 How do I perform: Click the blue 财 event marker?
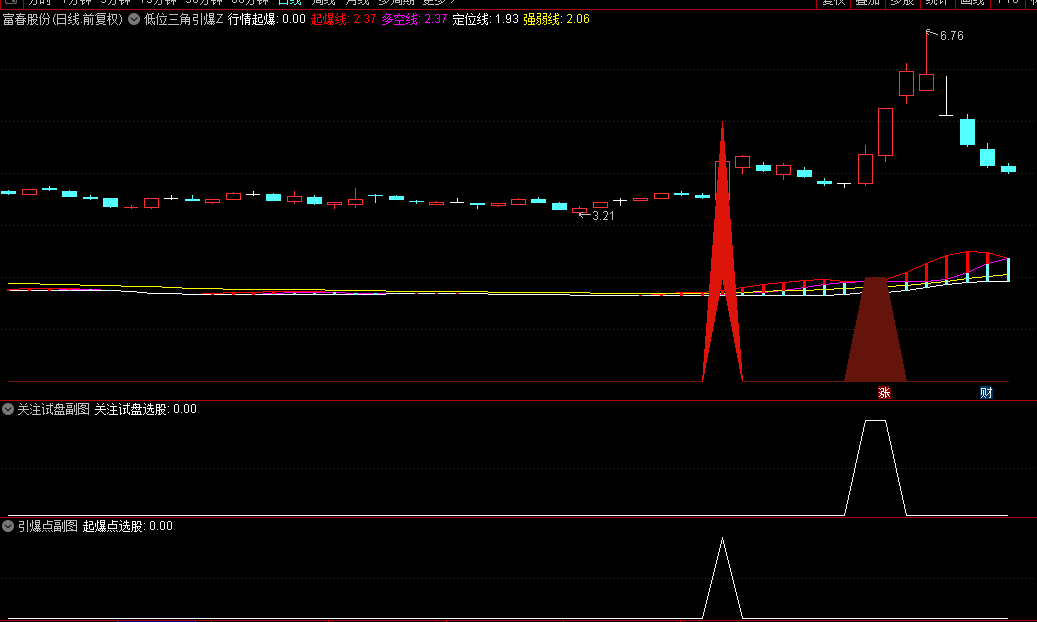coord(986,392)
